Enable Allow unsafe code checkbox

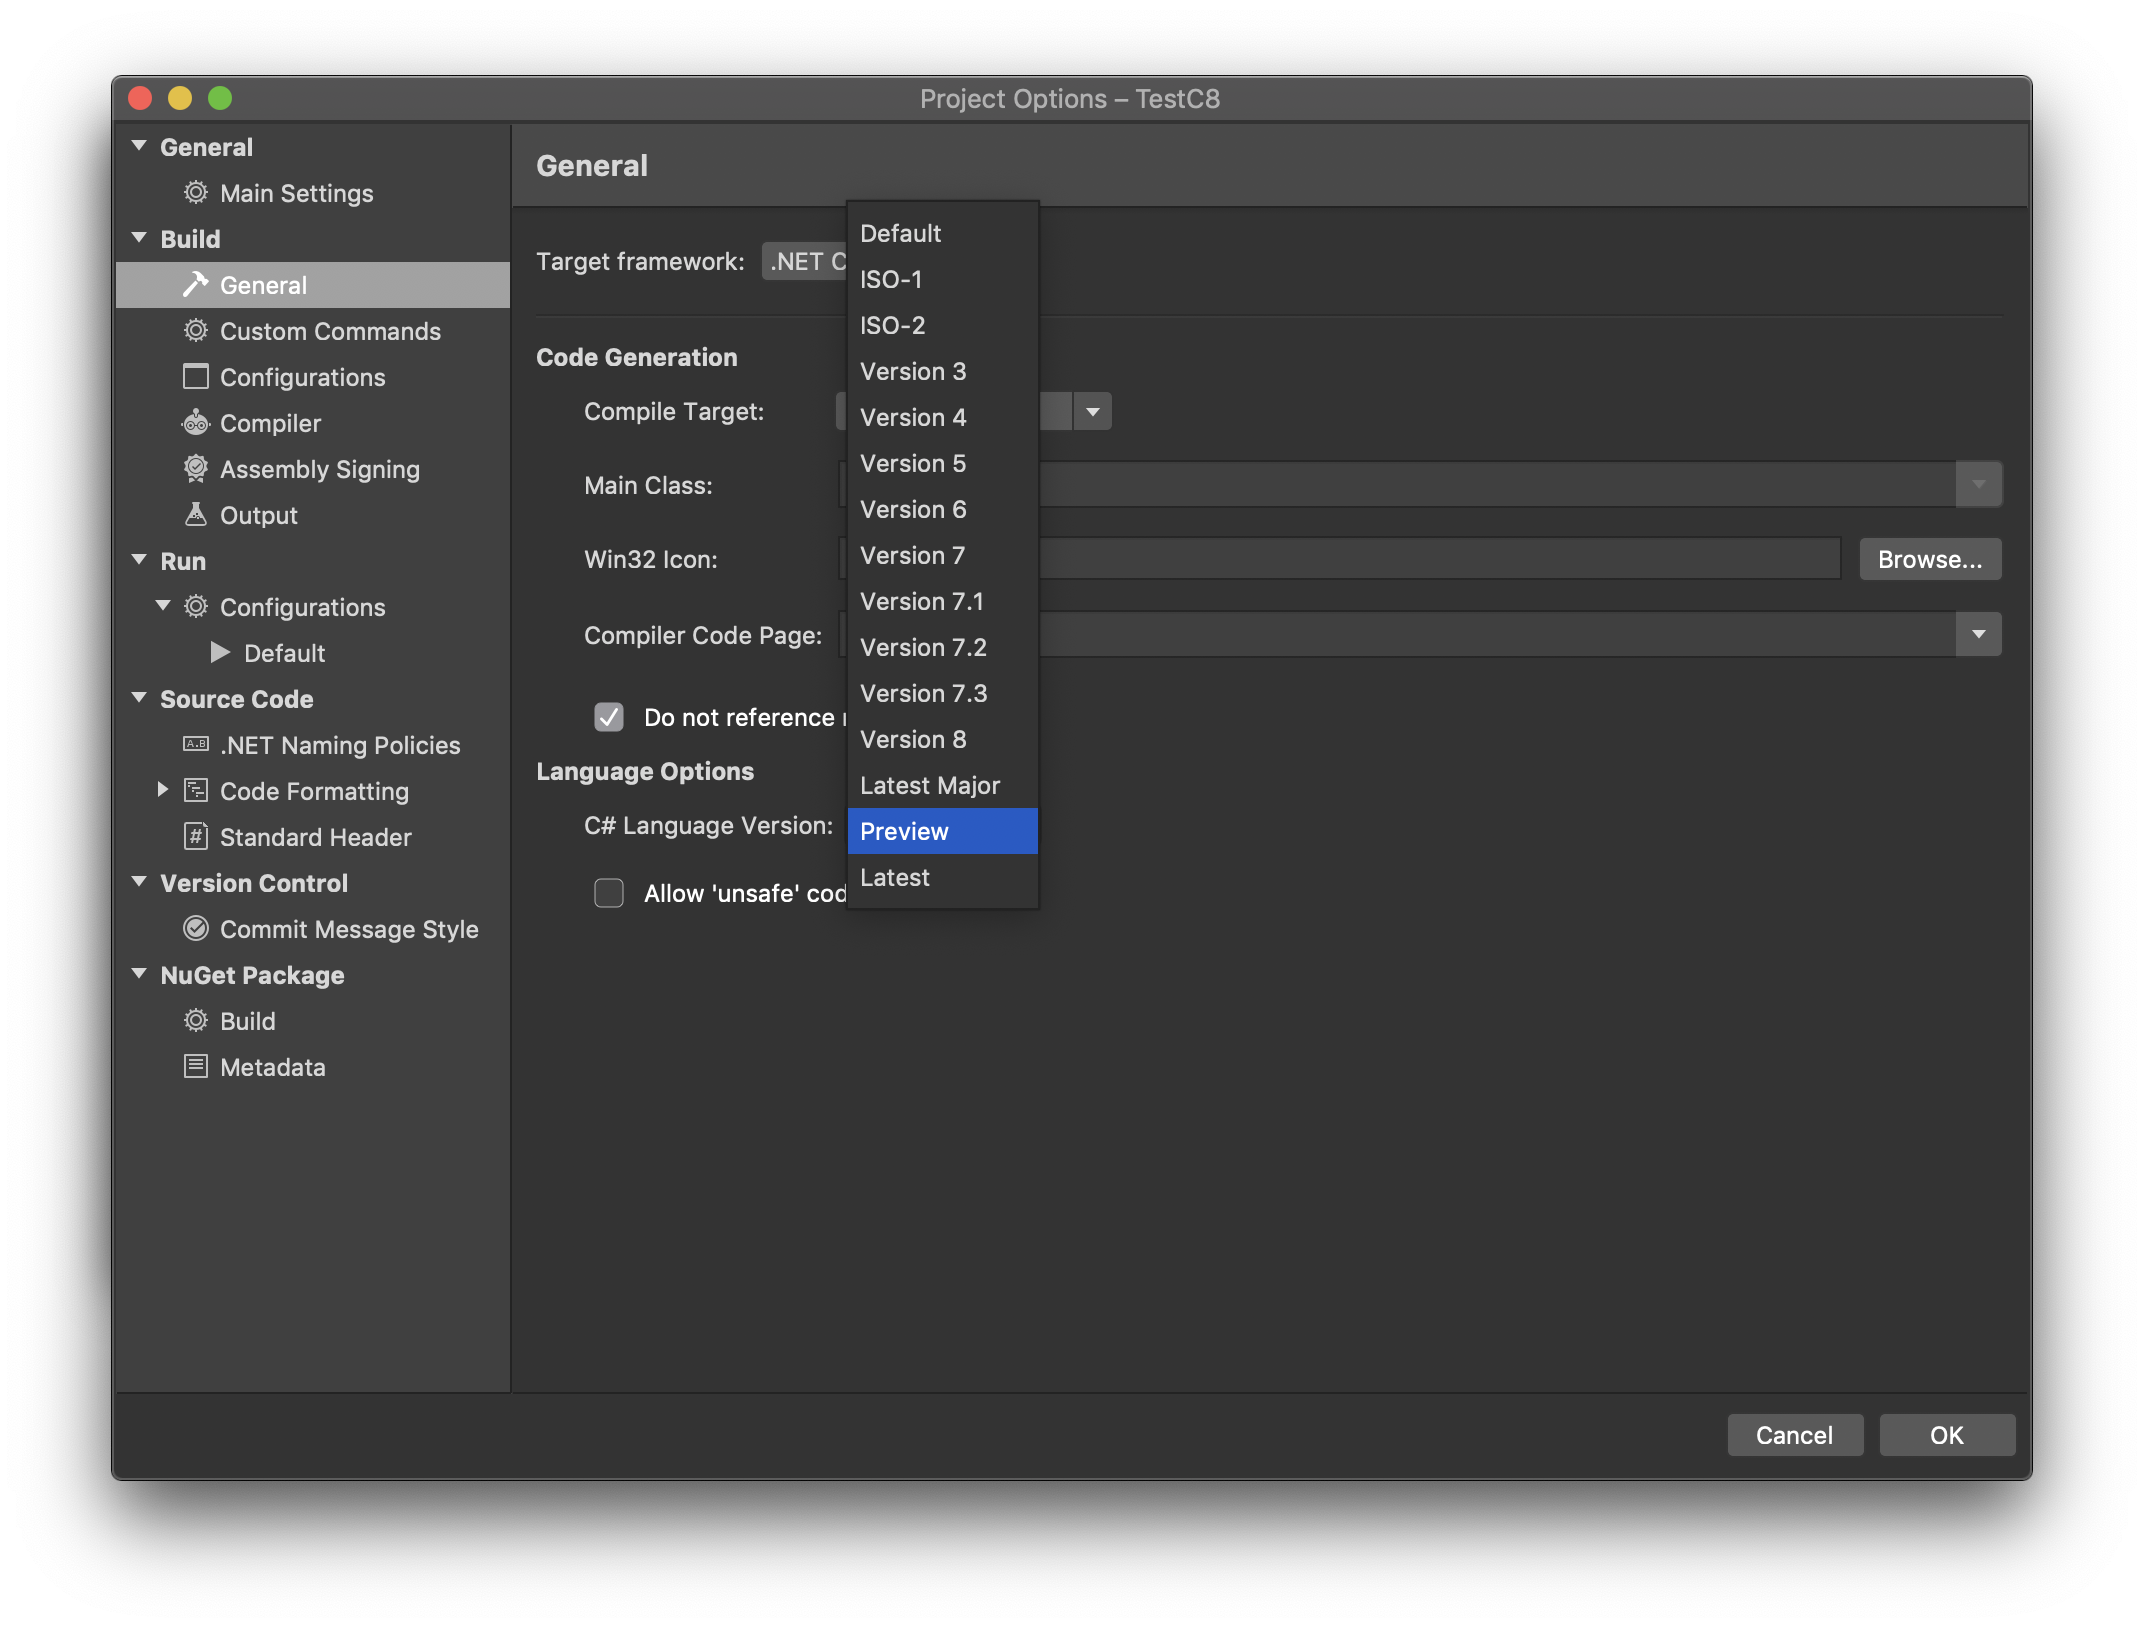click(607, 886)
